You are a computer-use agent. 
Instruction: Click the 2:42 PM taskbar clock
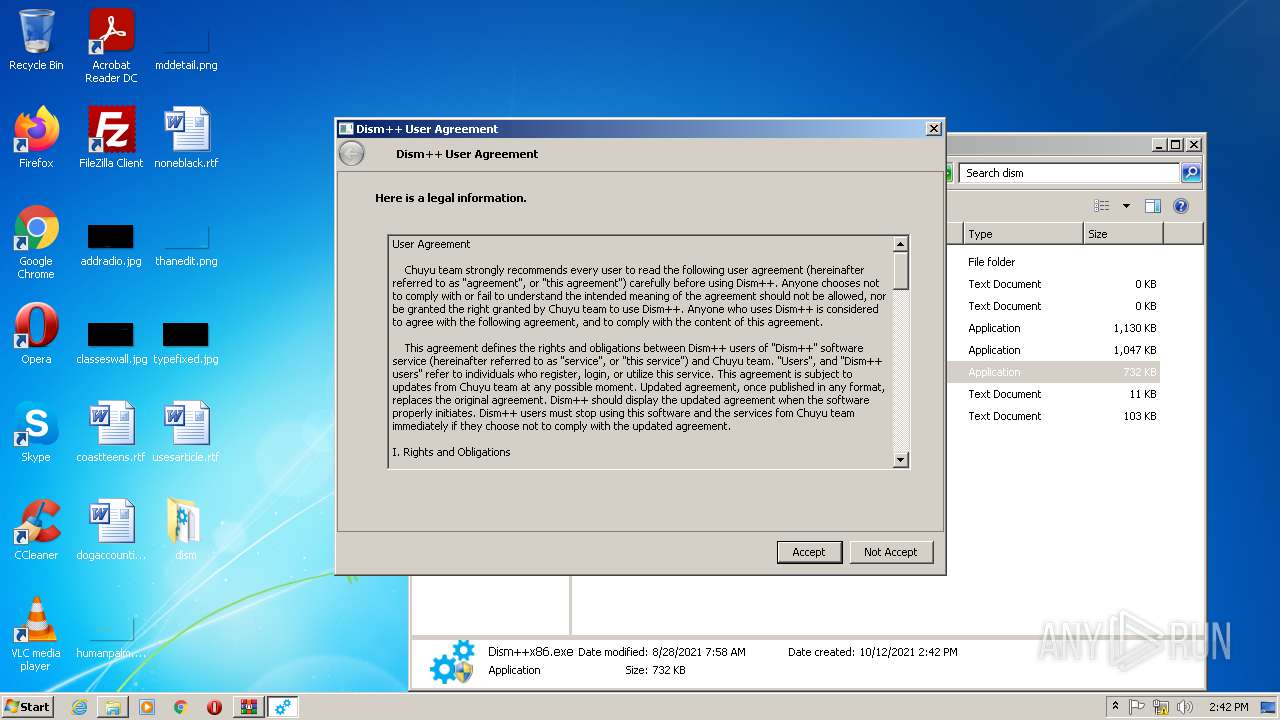coord(1228,707)
